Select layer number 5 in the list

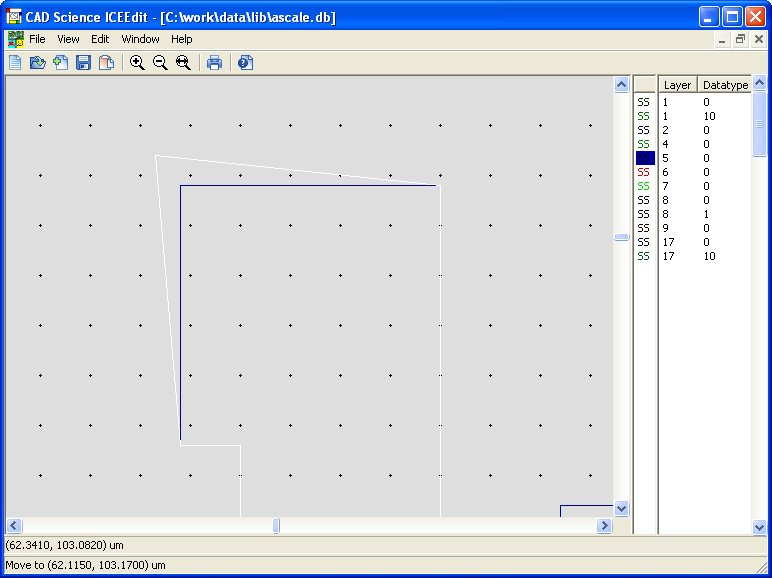665,158
